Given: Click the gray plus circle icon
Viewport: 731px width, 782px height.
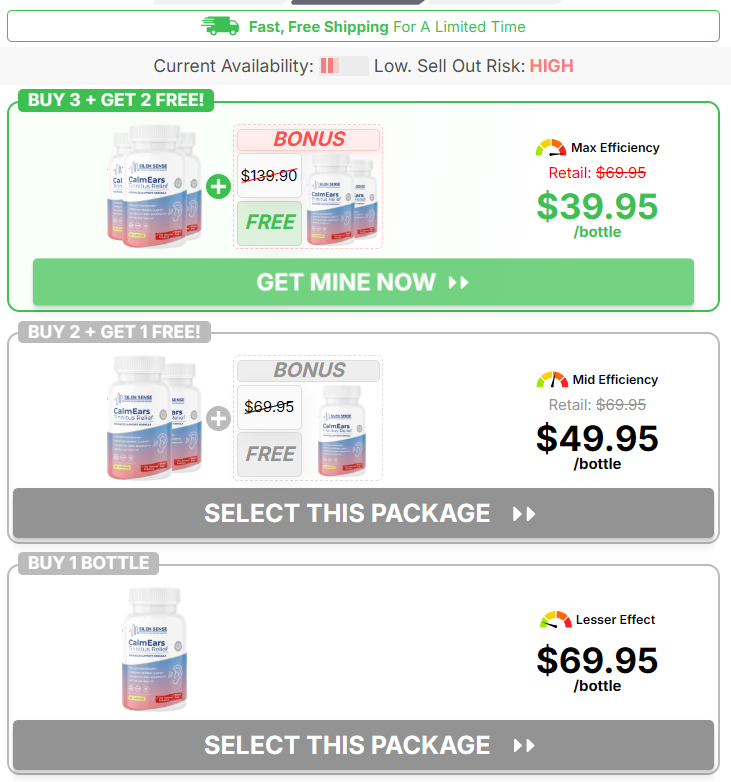Looking at the screenshot, I should (218, 418).
